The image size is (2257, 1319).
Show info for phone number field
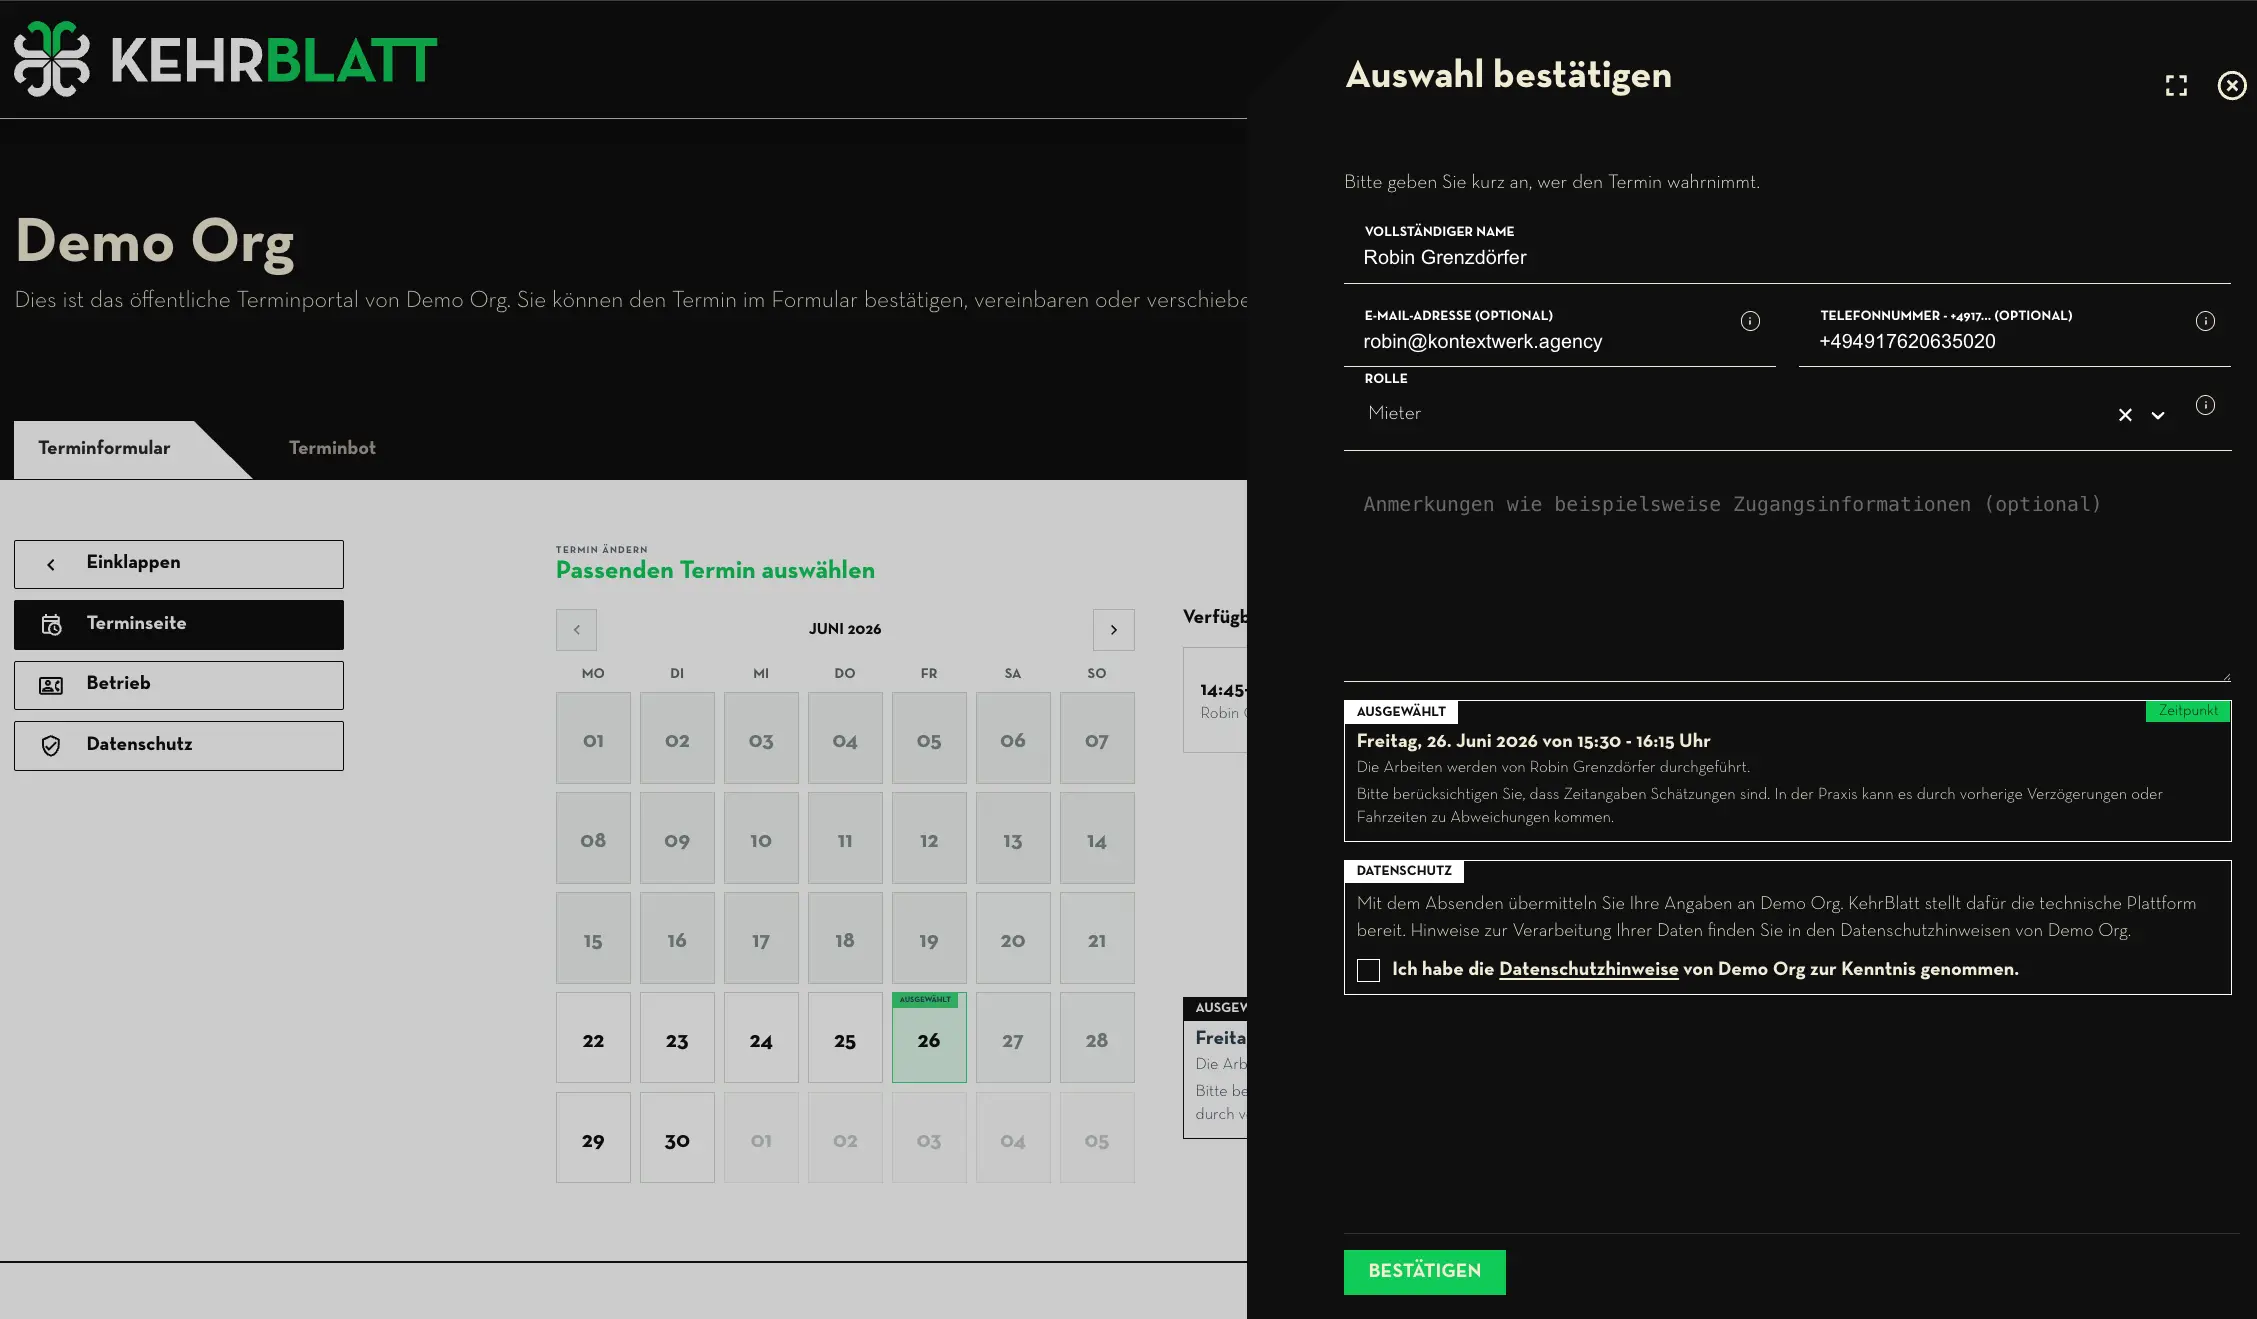click(x=2205, y=321)
